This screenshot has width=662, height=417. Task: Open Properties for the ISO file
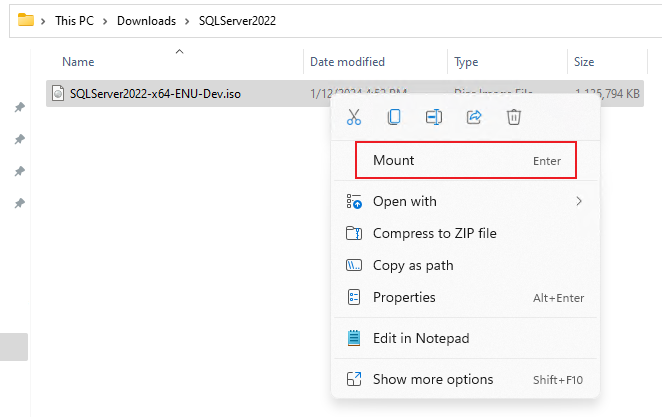coord(466,297)
